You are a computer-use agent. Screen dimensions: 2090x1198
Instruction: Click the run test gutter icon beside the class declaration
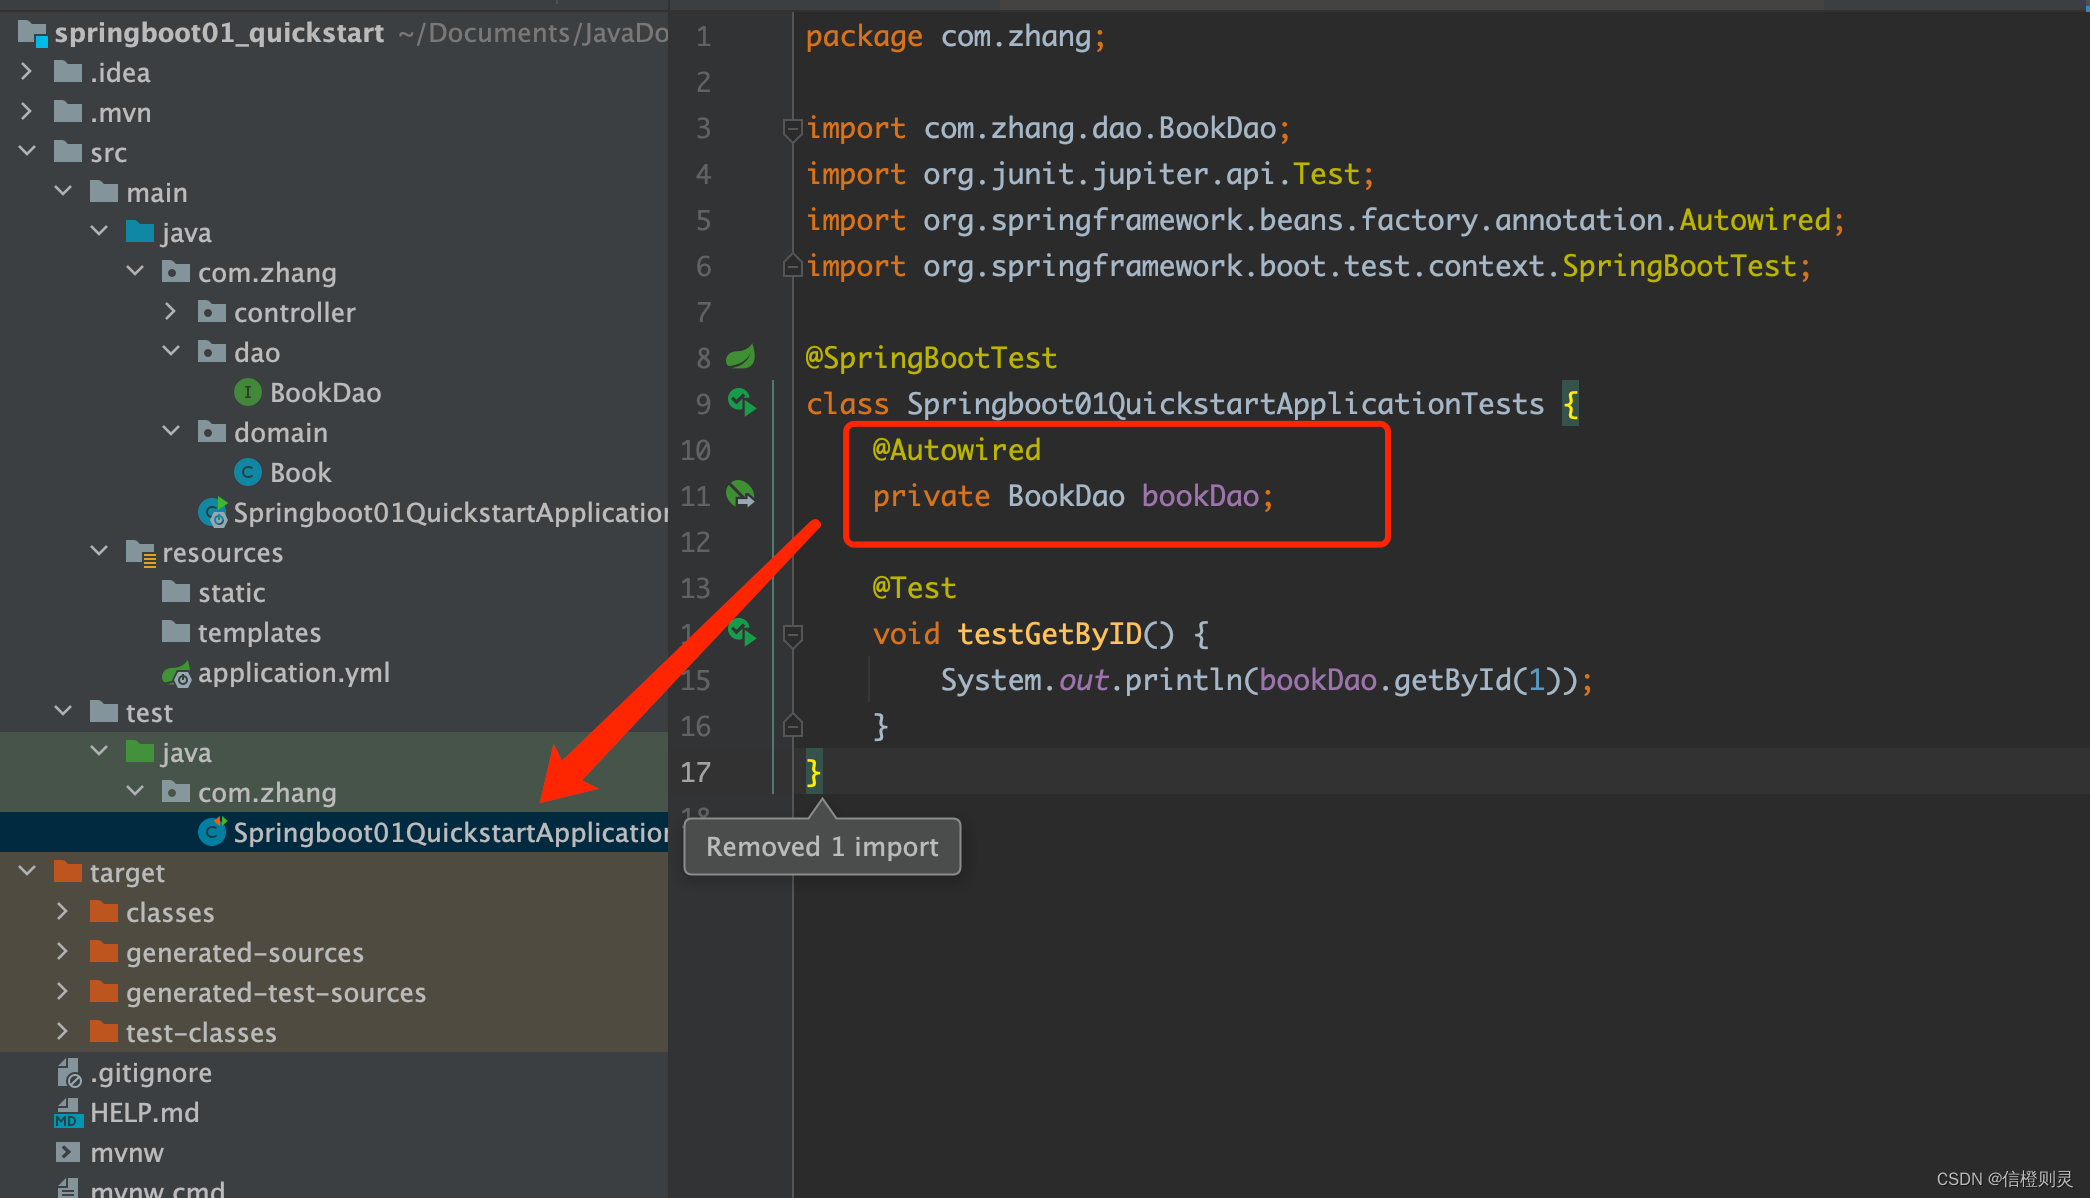click(x=741, y=402)
